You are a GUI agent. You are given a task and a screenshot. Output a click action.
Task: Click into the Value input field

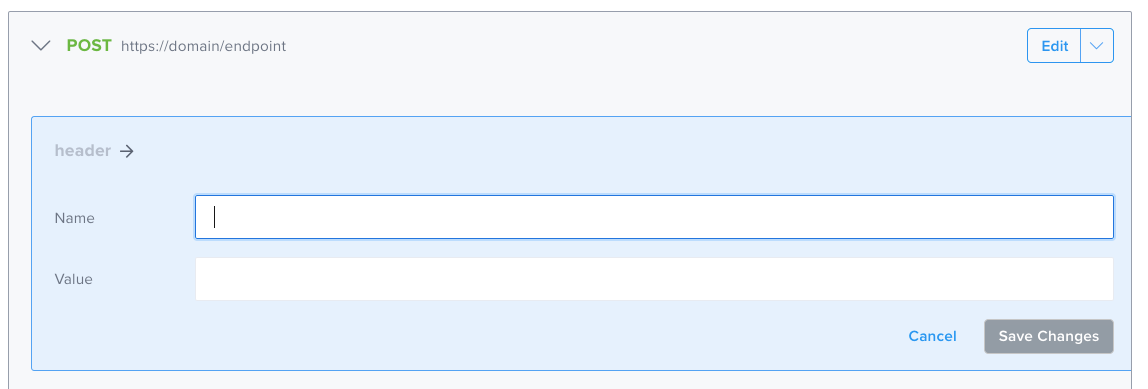coord(654,278)
